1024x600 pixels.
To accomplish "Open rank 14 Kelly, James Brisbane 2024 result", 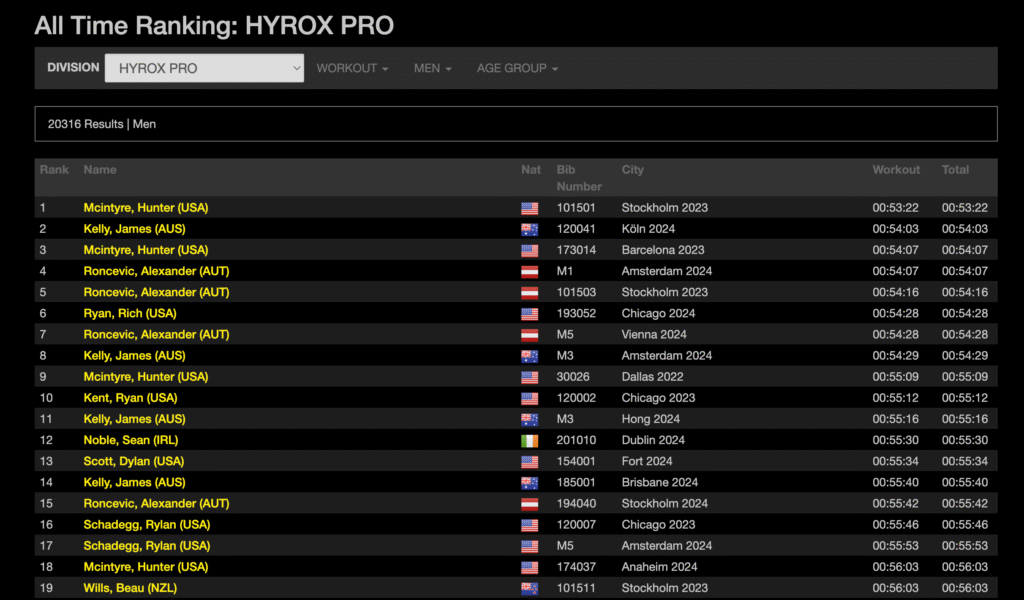I will (x=135, y=482).
